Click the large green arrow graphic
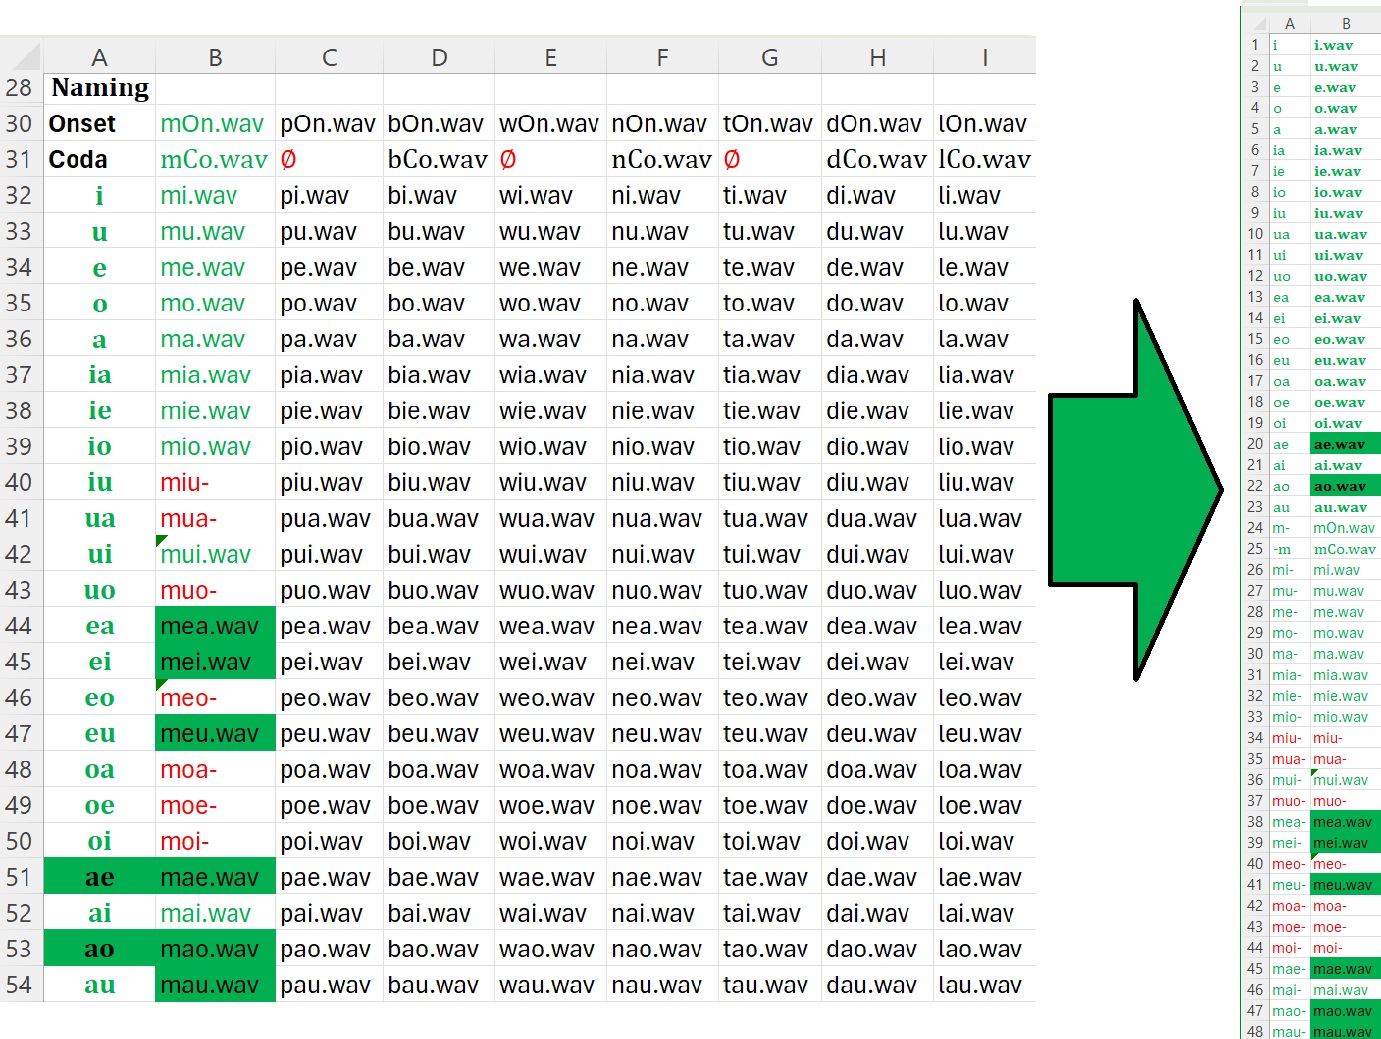The width and height of the screenshot is (1381, 1039). pyautogui.click(x=1135, y=490)
